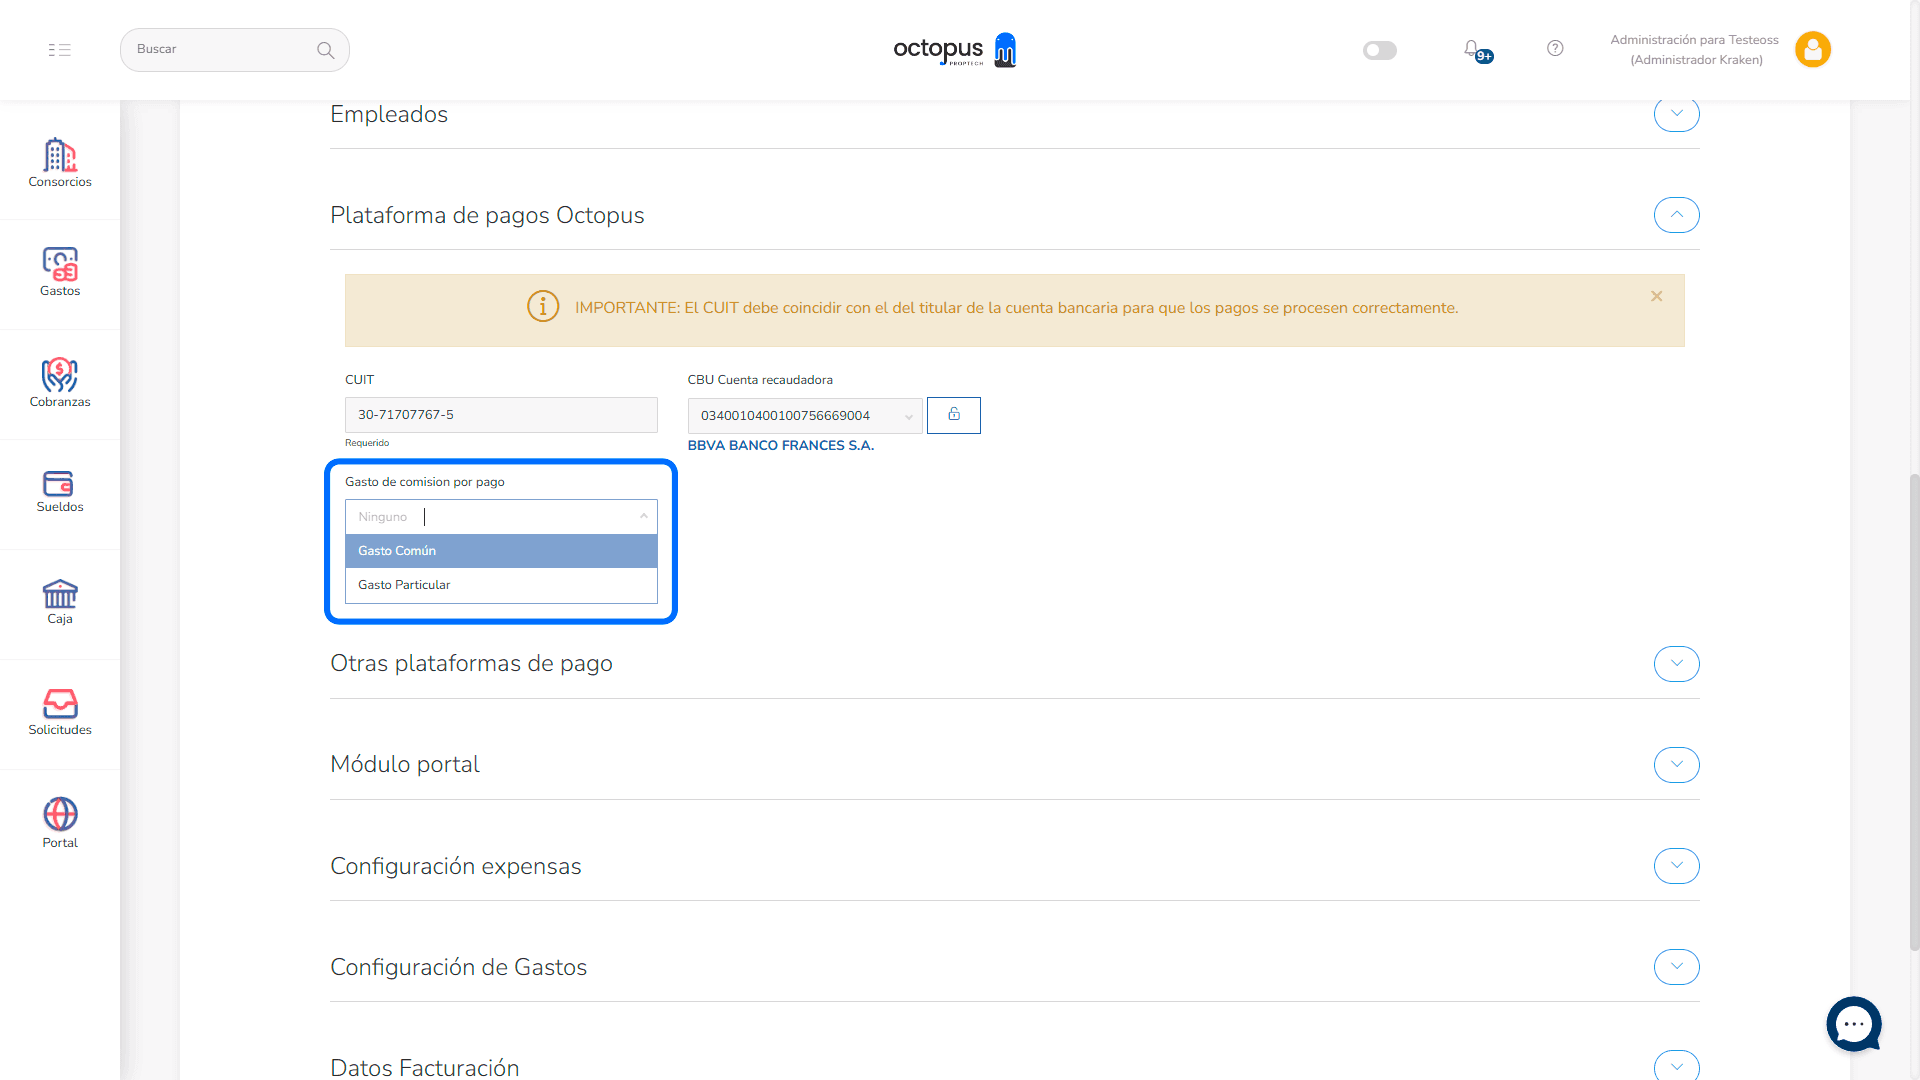Image resolution: width=1920 pixels, height=1080 pixels.
Task: Open the notifications bell
Action: pos(1472,49)
